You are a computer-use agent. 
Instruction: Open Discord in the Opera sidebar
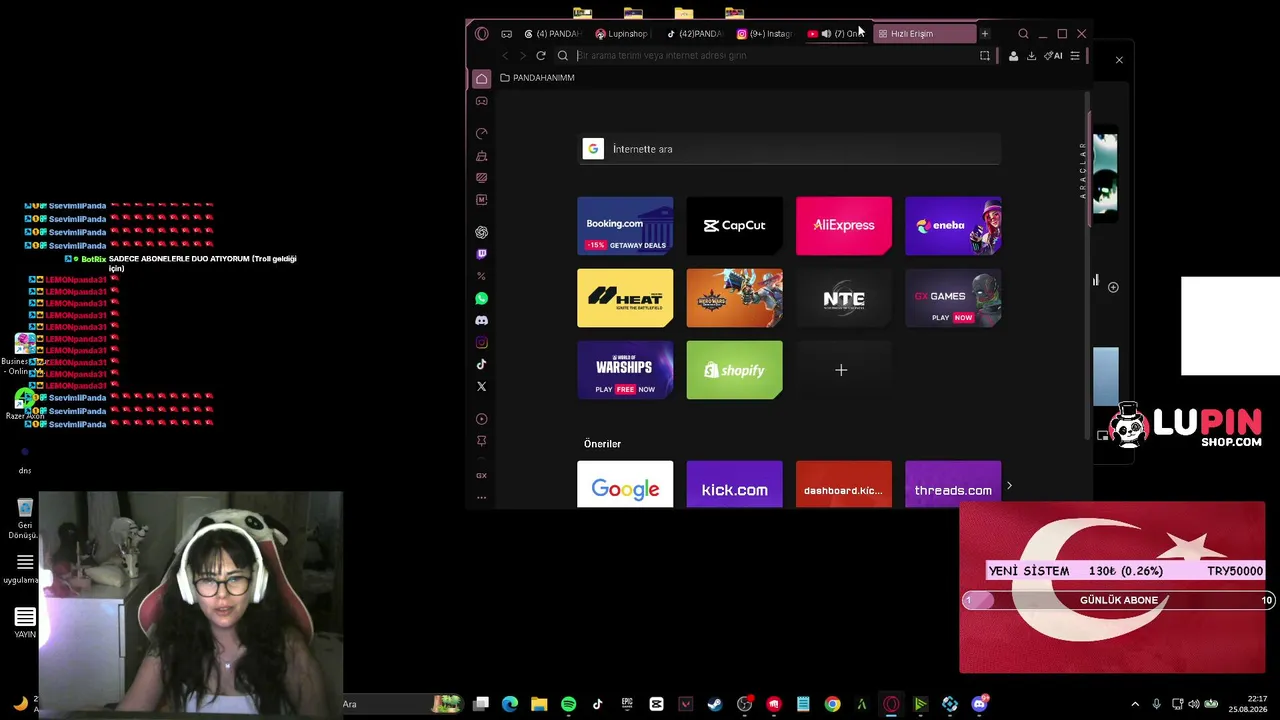tap(482, 320)
